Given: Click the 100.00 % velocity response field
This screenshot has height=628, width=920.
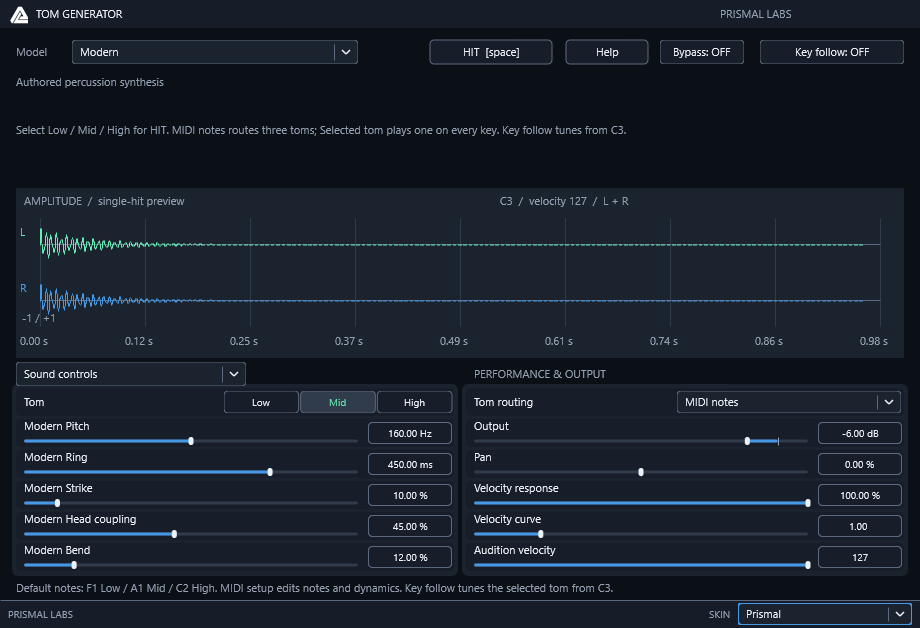Looking at the screenshot, I should pos(860,495).
